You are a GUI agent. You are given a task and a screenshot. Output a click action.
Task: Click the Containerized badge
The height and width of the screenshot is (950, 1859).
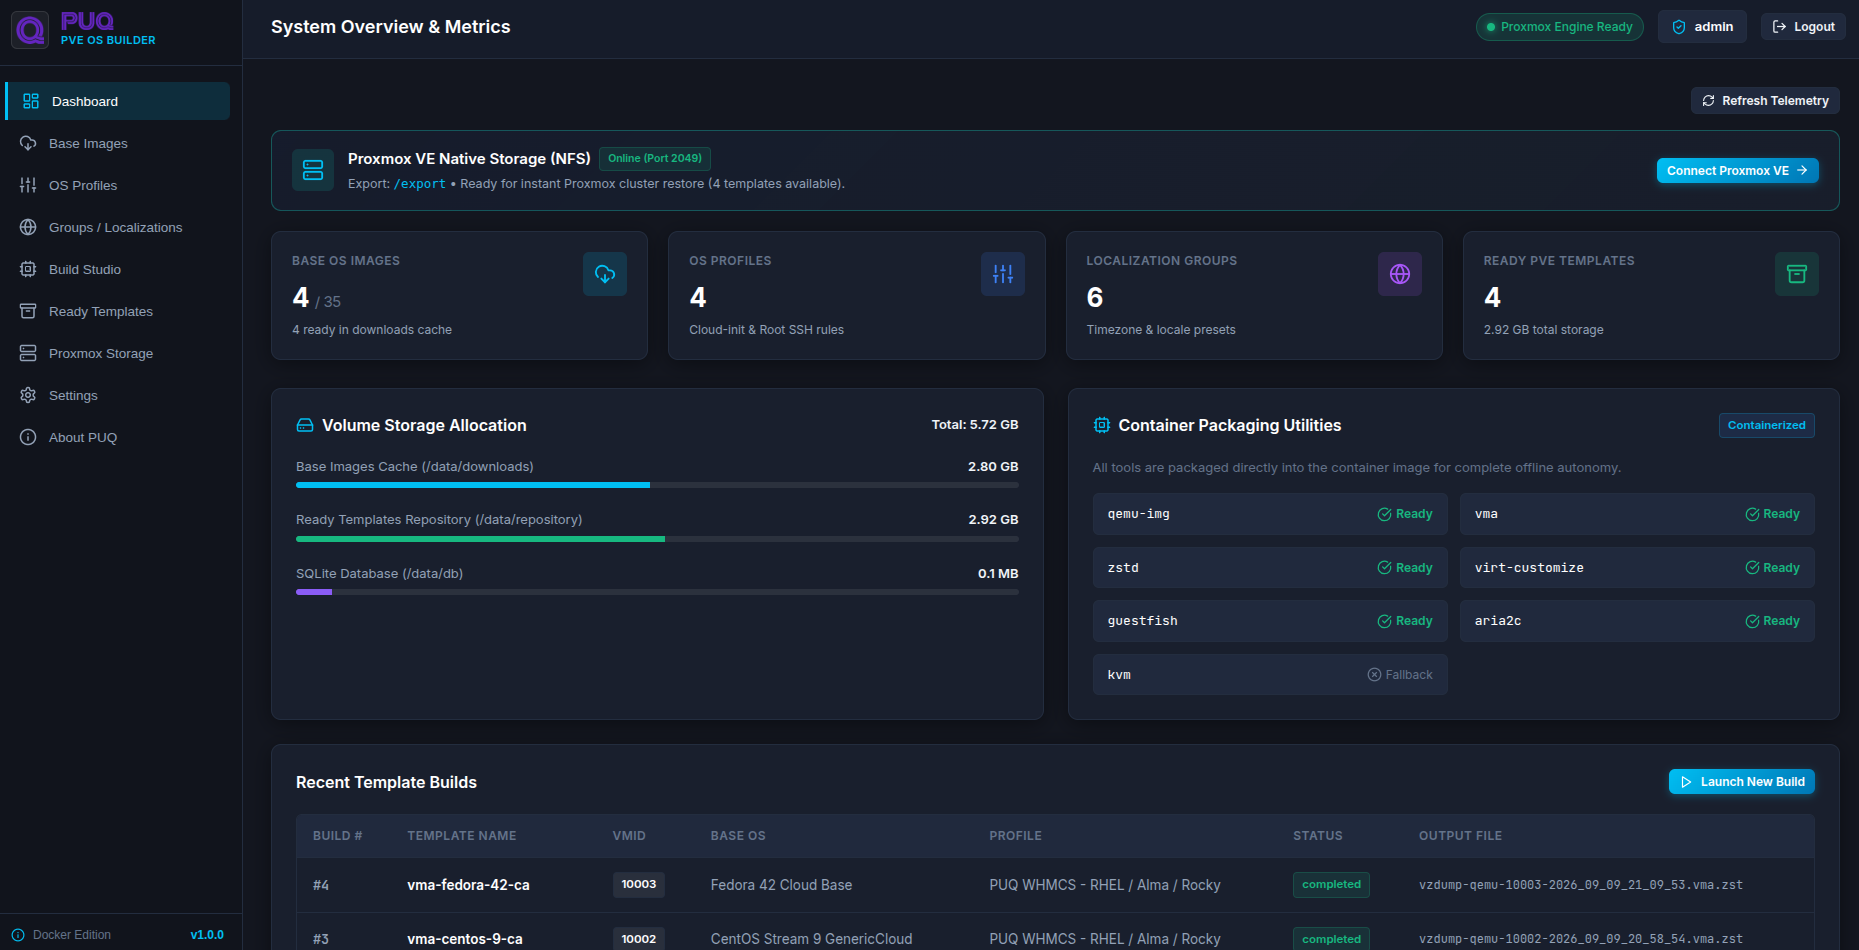point(1766,425)
